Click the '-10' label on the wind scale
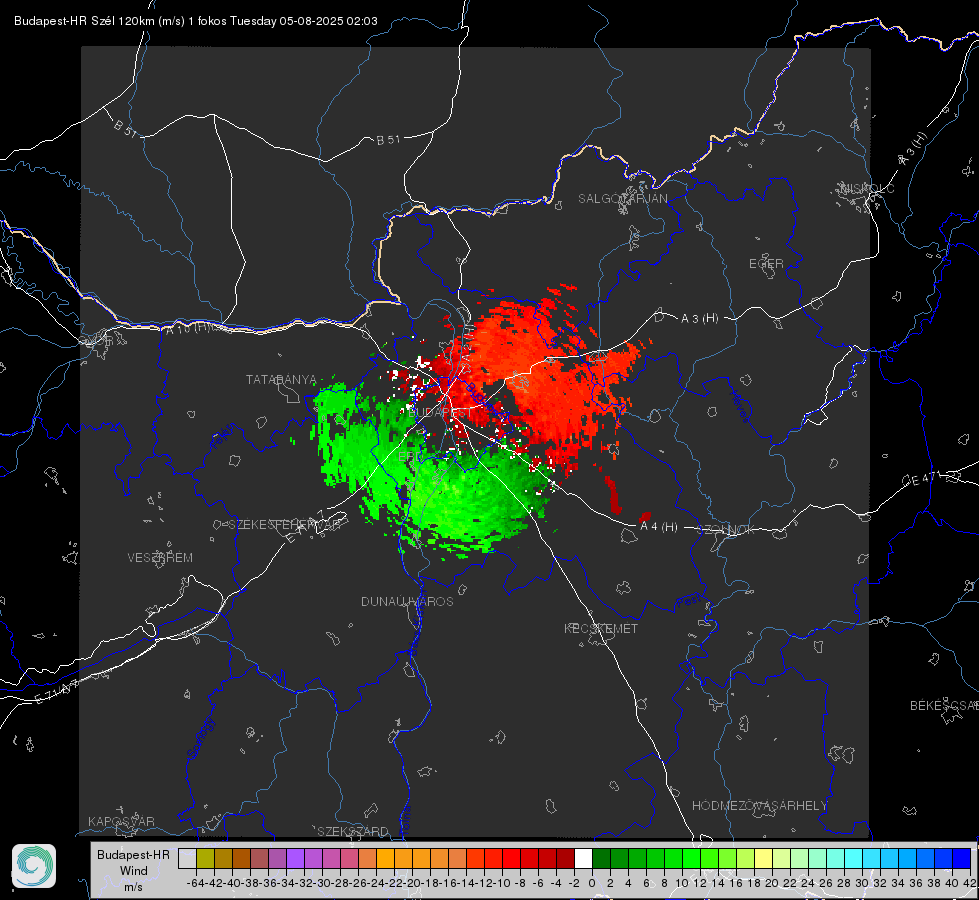979x900 pixels. [x=503, y=883]
